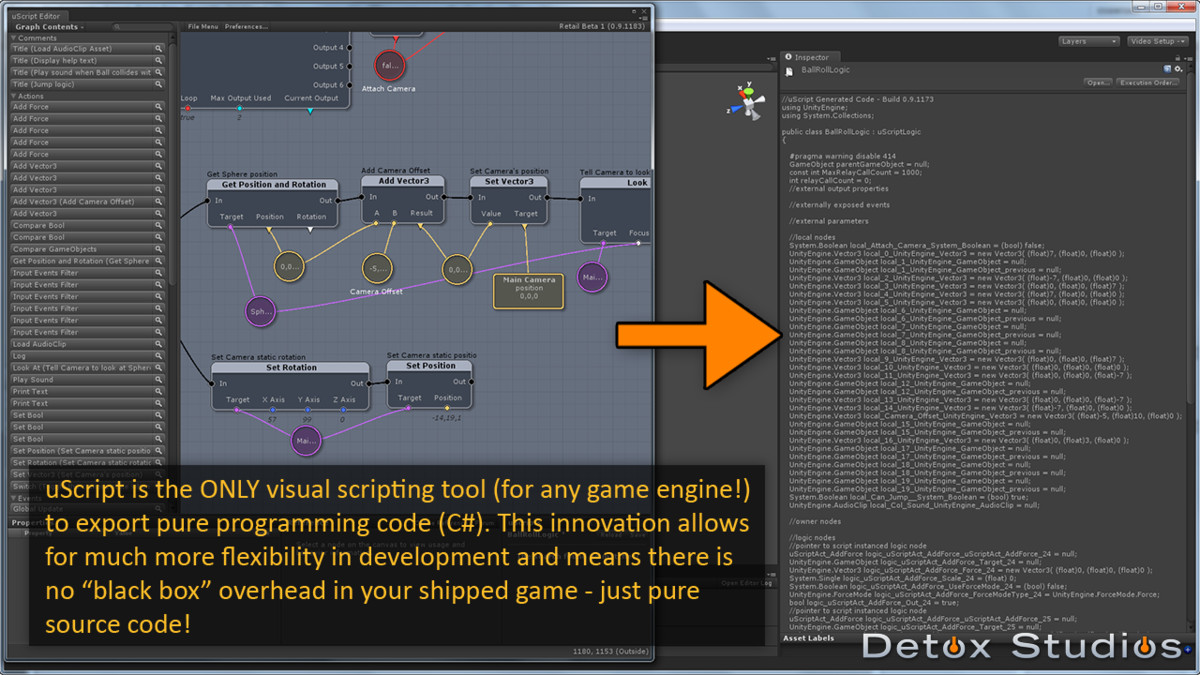
Task: Click search icon for the Log row
Action: (158, 356)
